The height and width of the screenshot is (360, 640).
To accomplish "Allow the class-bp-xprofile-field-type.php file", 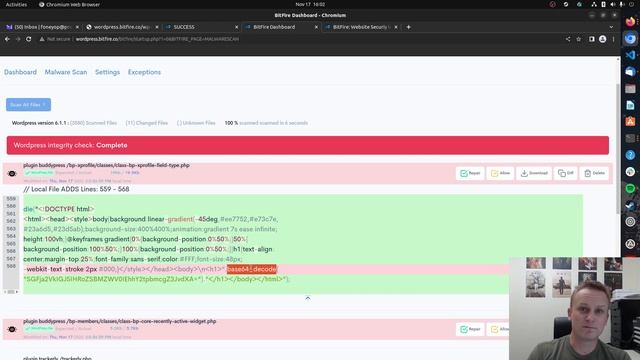I will 500,173.
